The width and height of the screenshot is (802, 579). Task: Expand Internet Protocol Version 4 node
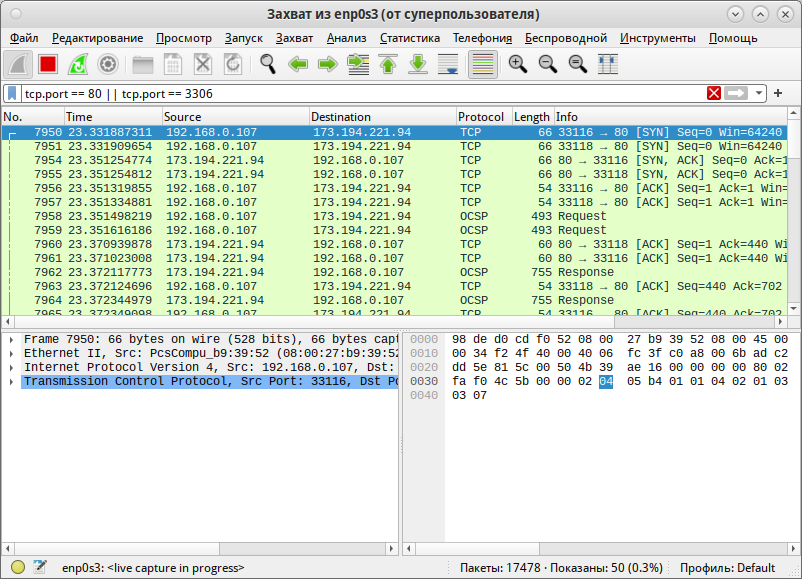click(11, 367)
